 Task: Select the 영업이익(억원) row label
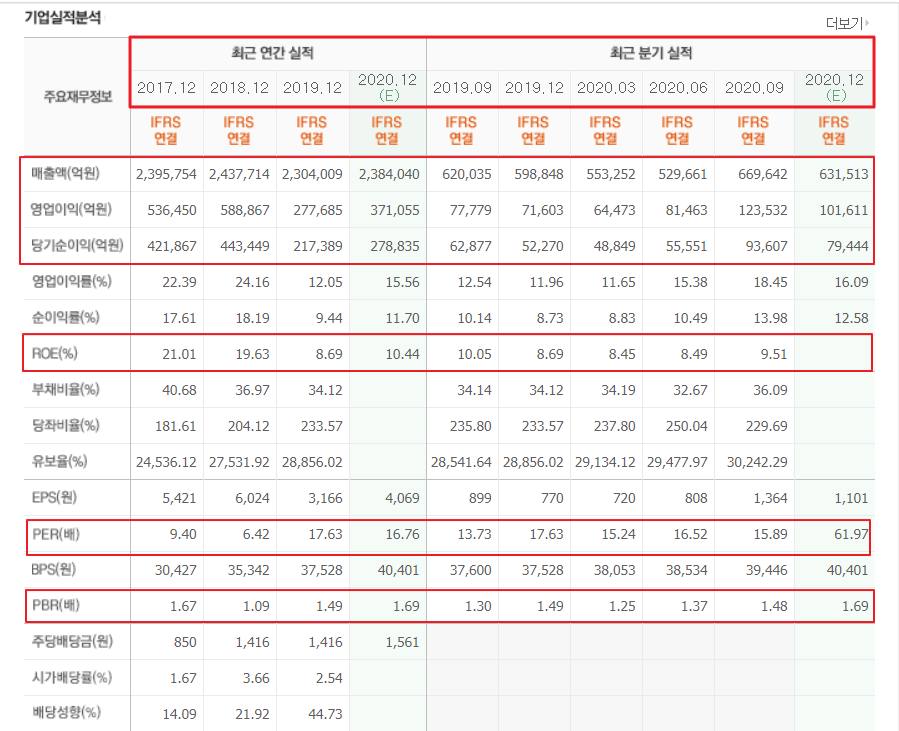(71, 209)
